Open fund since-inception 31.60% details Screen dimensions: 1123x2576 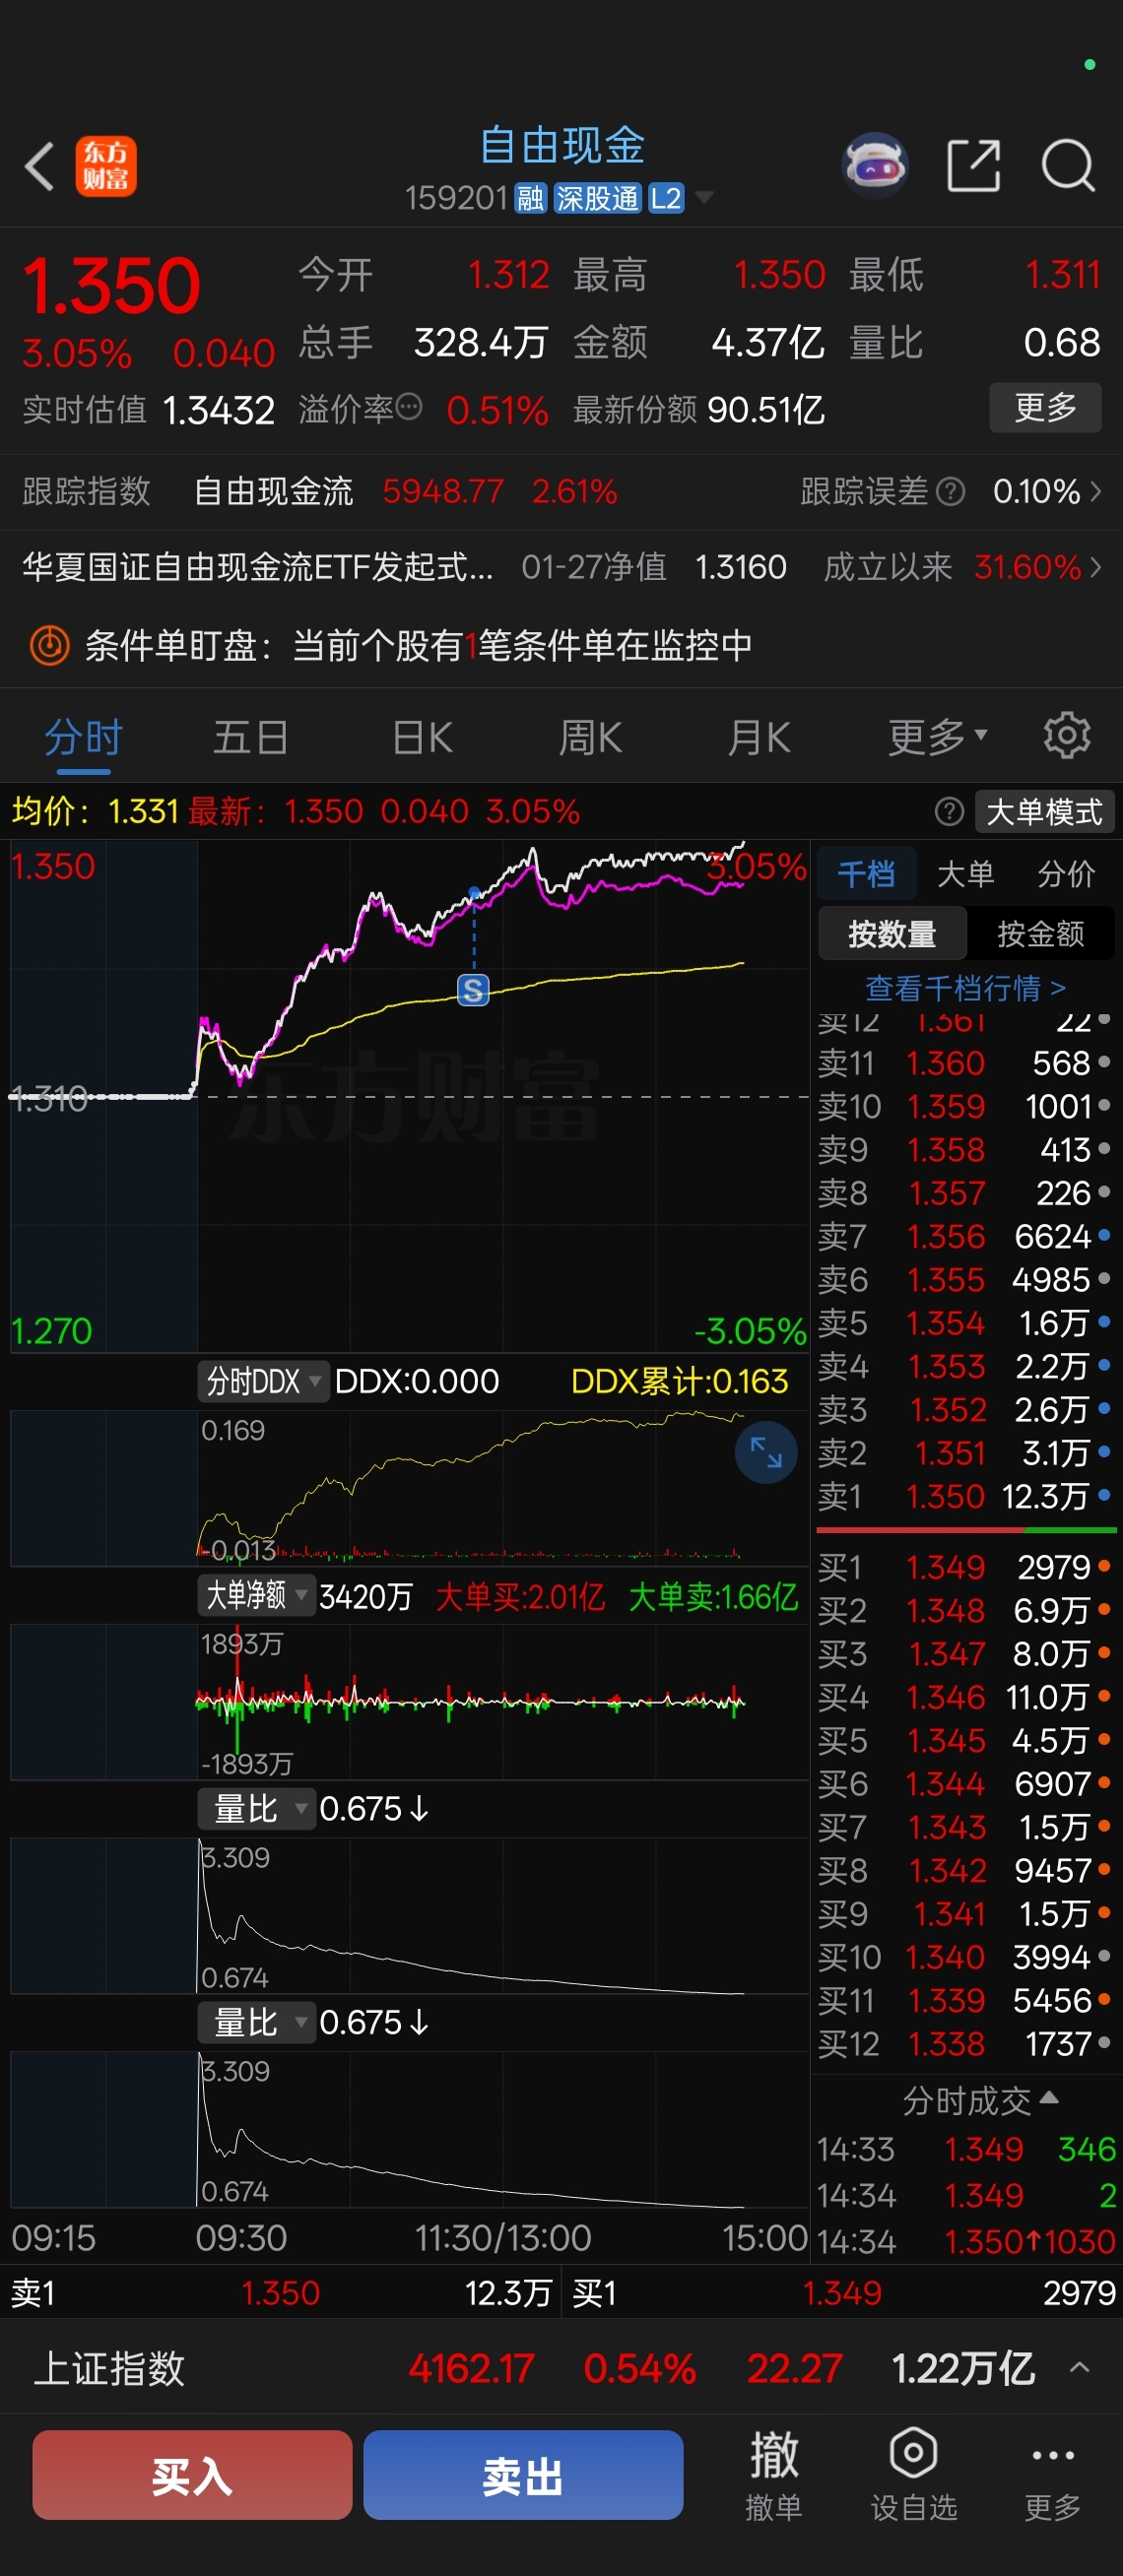pyautogui.click(x=963, y=567)
